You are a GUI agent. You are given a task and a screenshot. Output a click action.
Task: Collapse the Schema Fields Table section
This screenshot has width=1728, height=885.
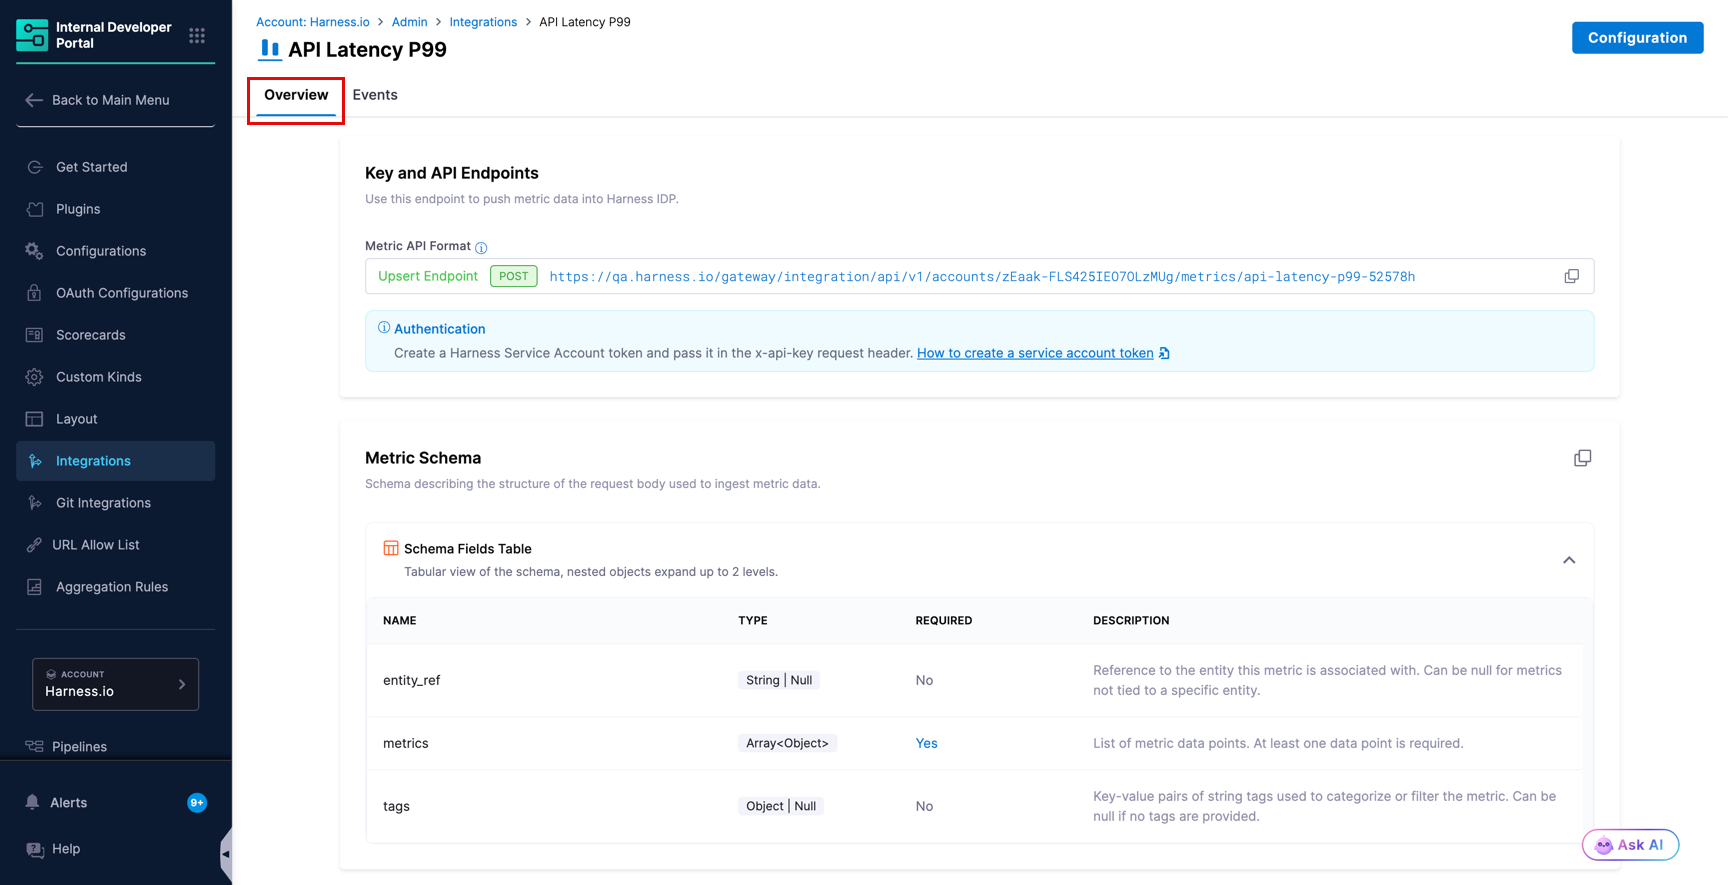tap(1569, 560)
